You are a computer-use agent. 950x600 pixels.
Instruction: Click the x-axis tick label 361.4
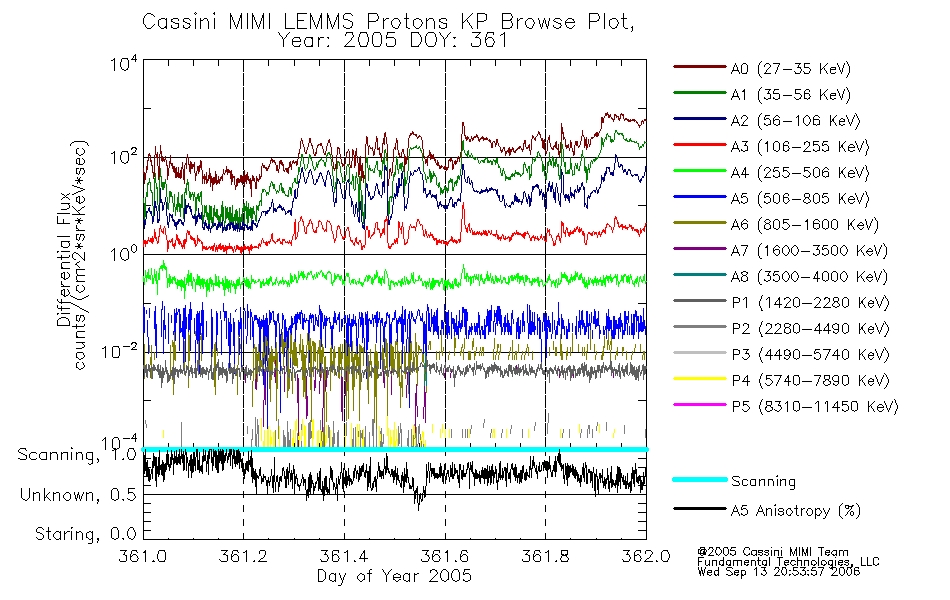344,556
